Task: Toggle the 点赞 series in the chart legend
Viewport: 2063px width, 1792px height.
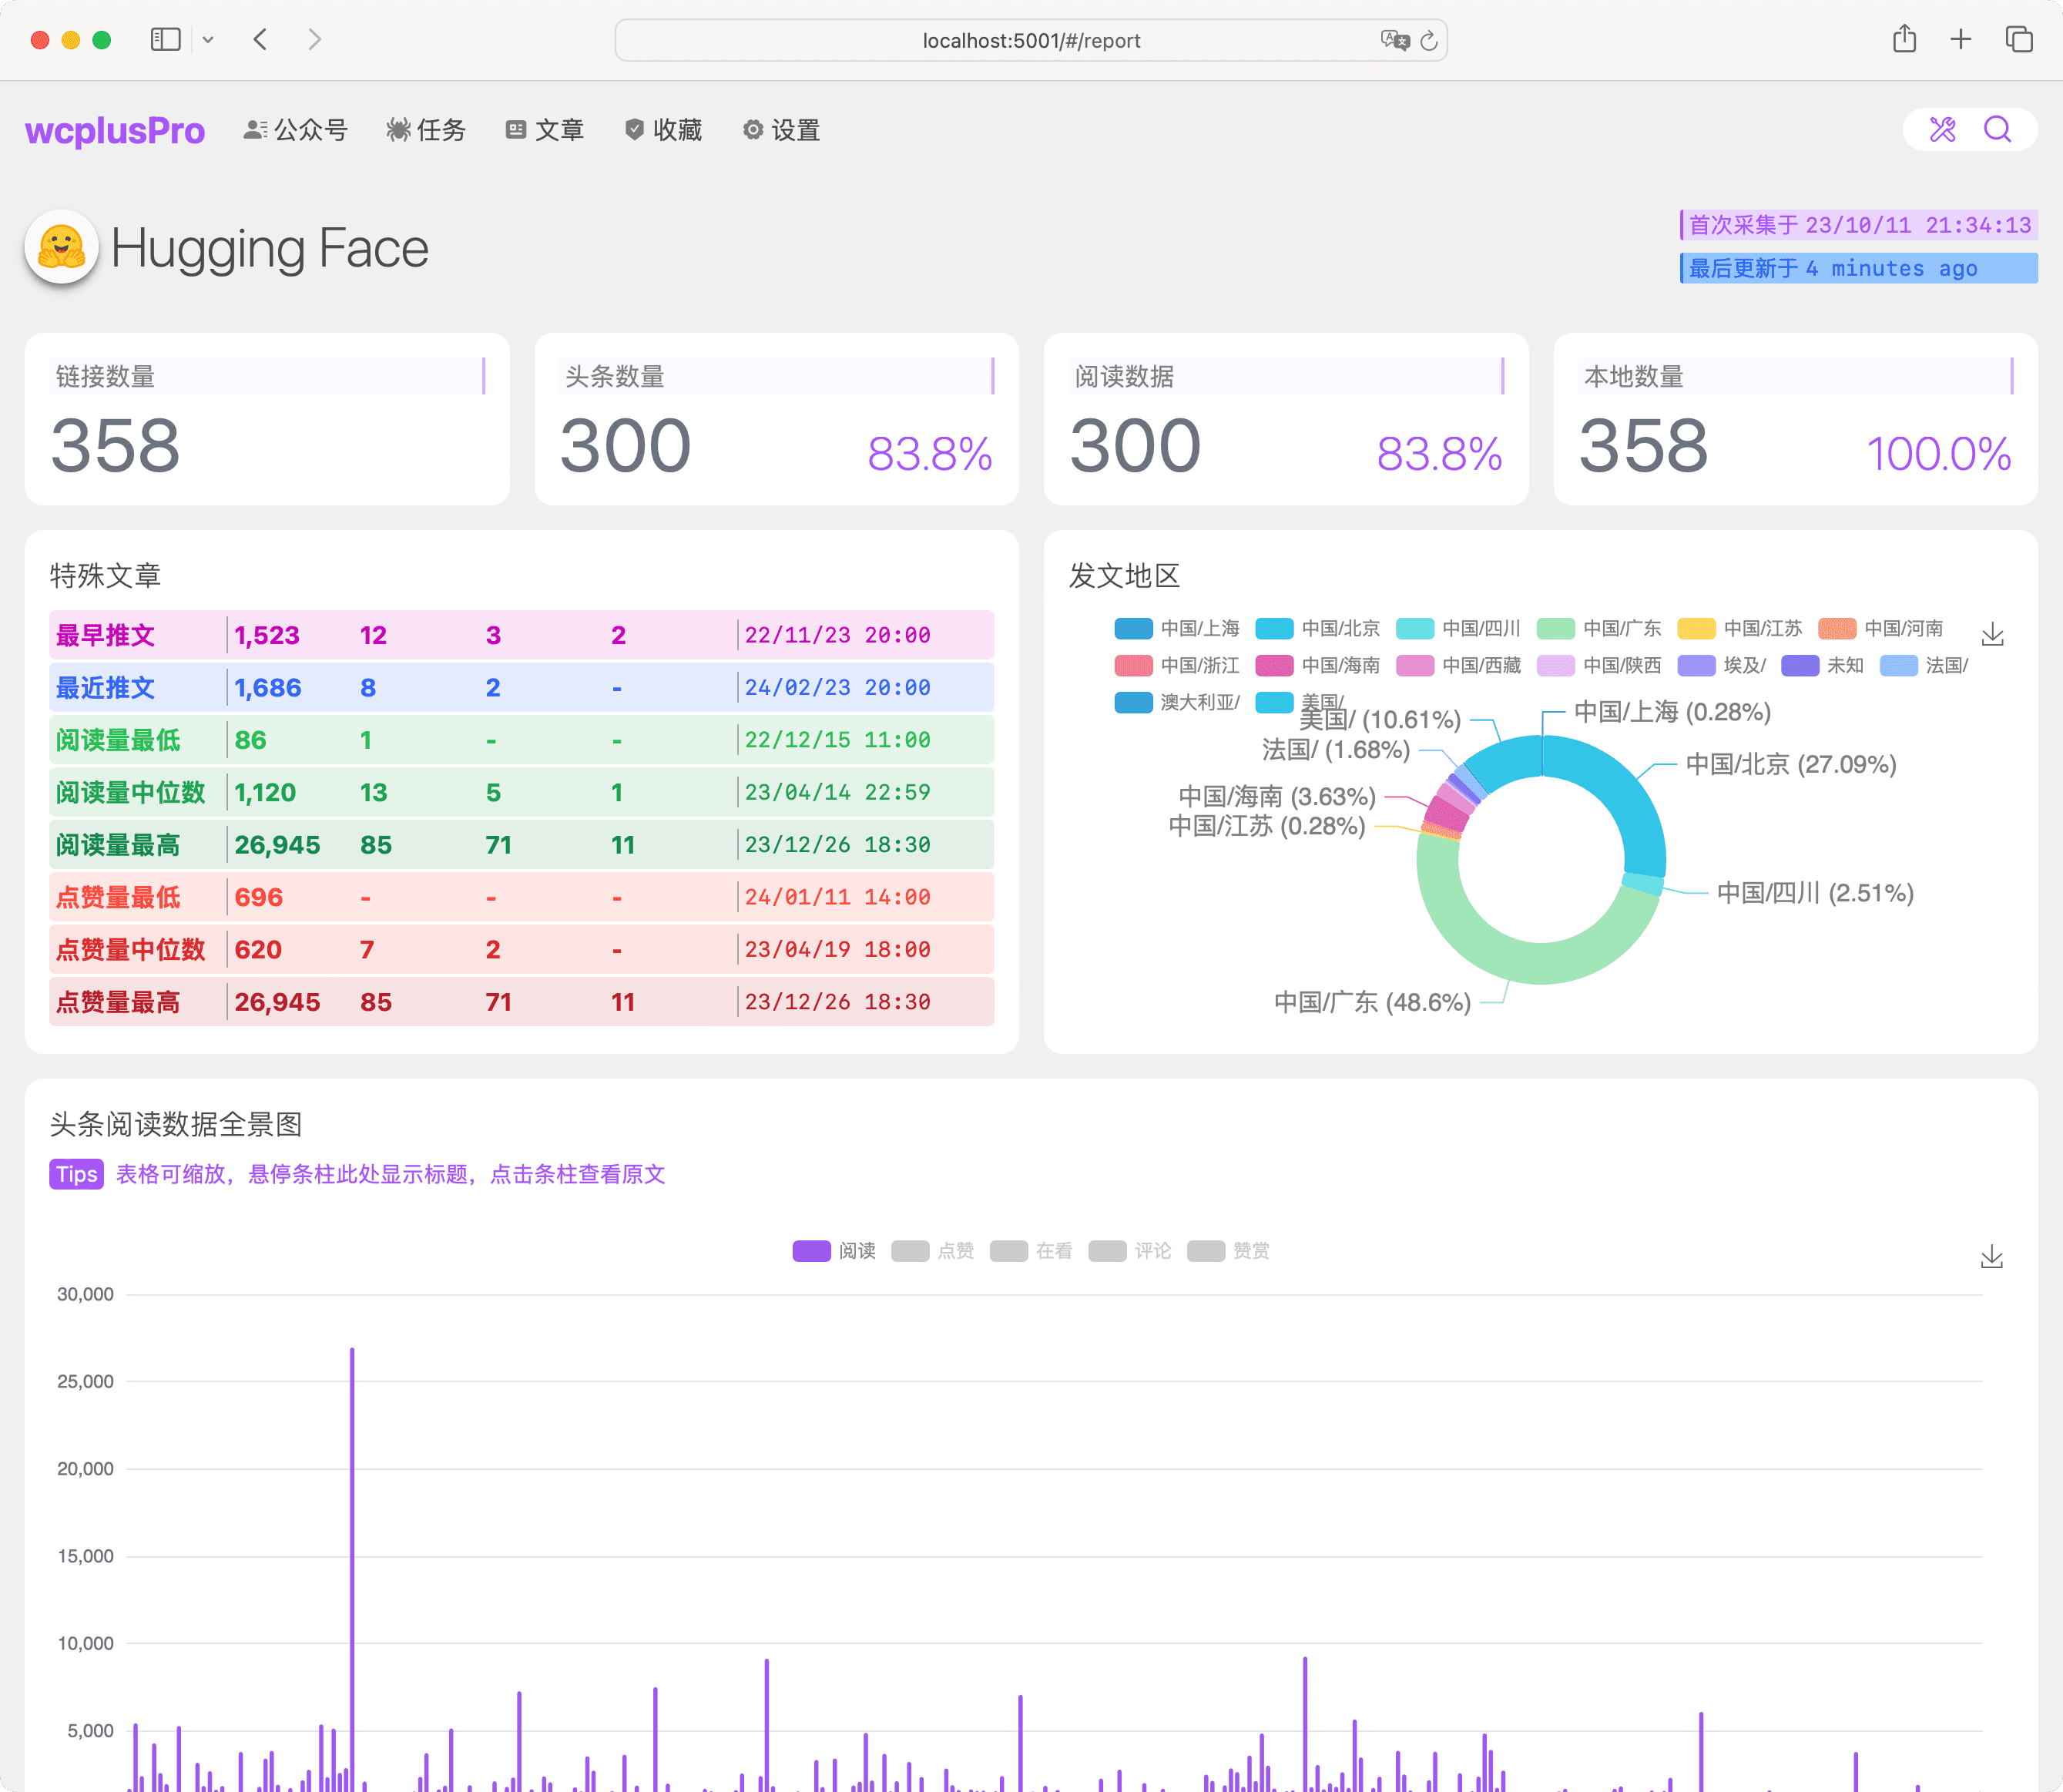Action: 933,1250
